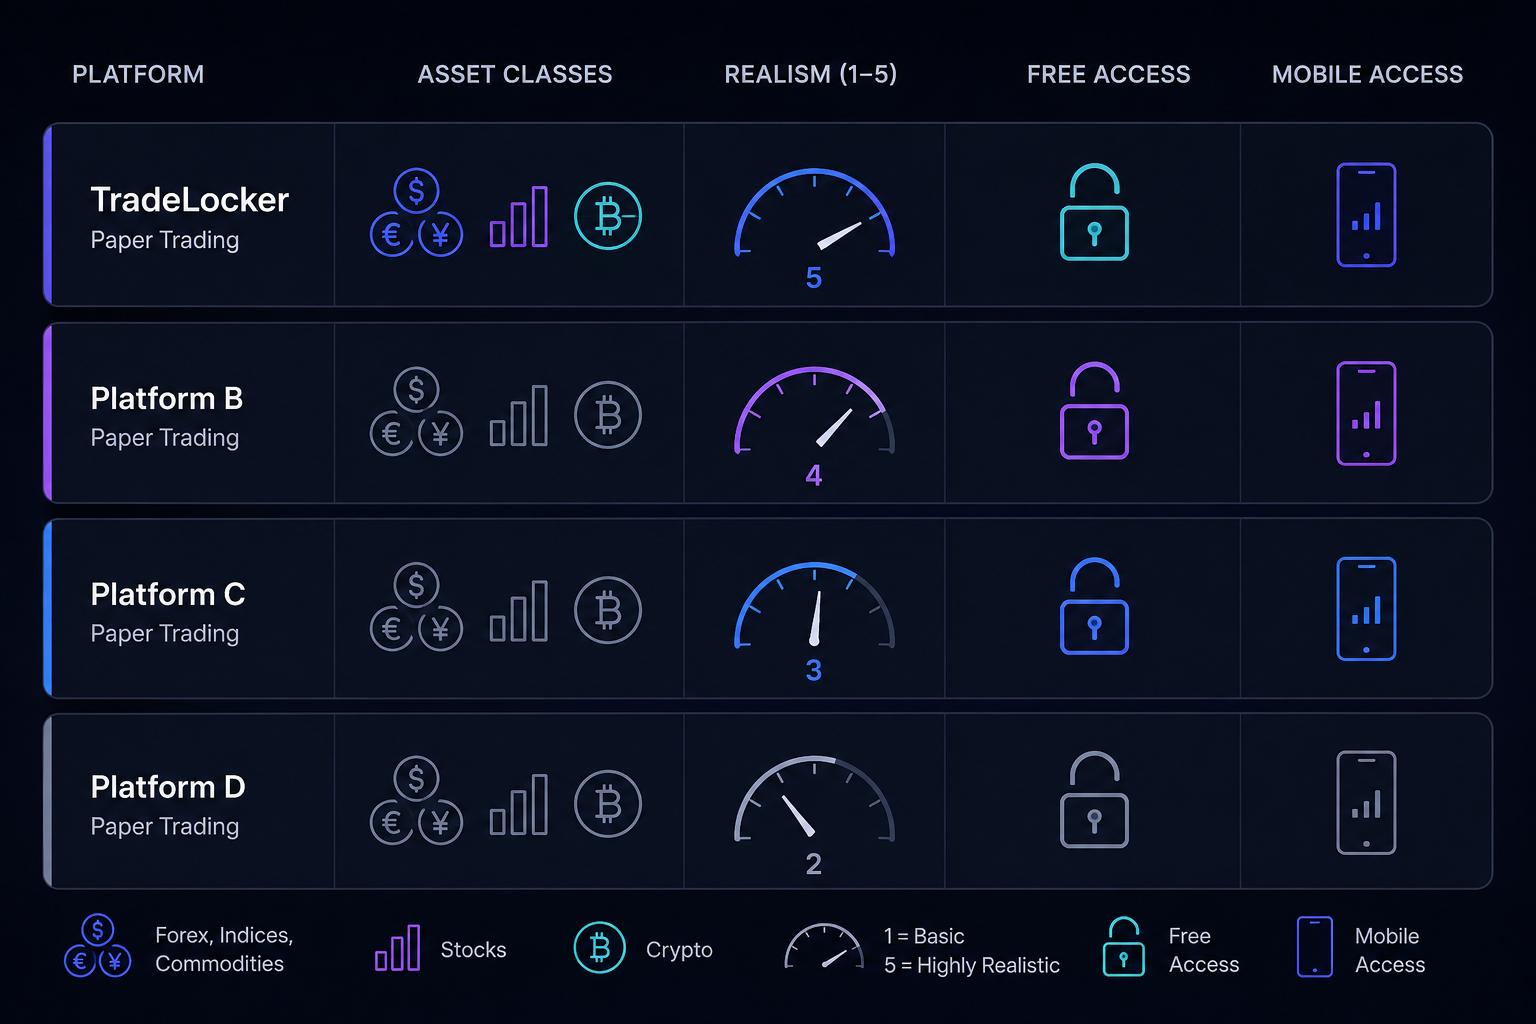Click the Platform C stocks bar icon
Viewport: 1536px width, 1024px height.
(x=519, y=610)
